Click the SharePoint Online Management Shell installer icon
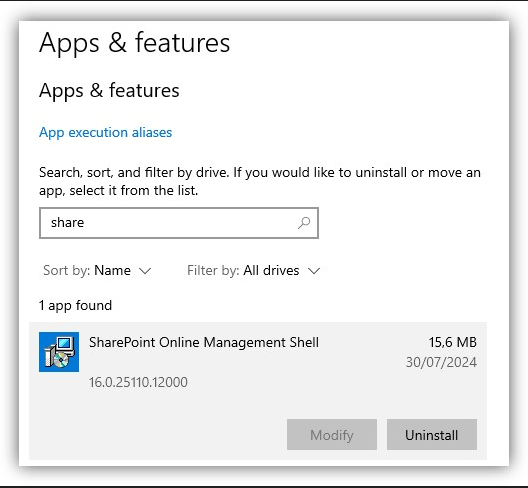This screenshot has height=488, width=528. 59,352
